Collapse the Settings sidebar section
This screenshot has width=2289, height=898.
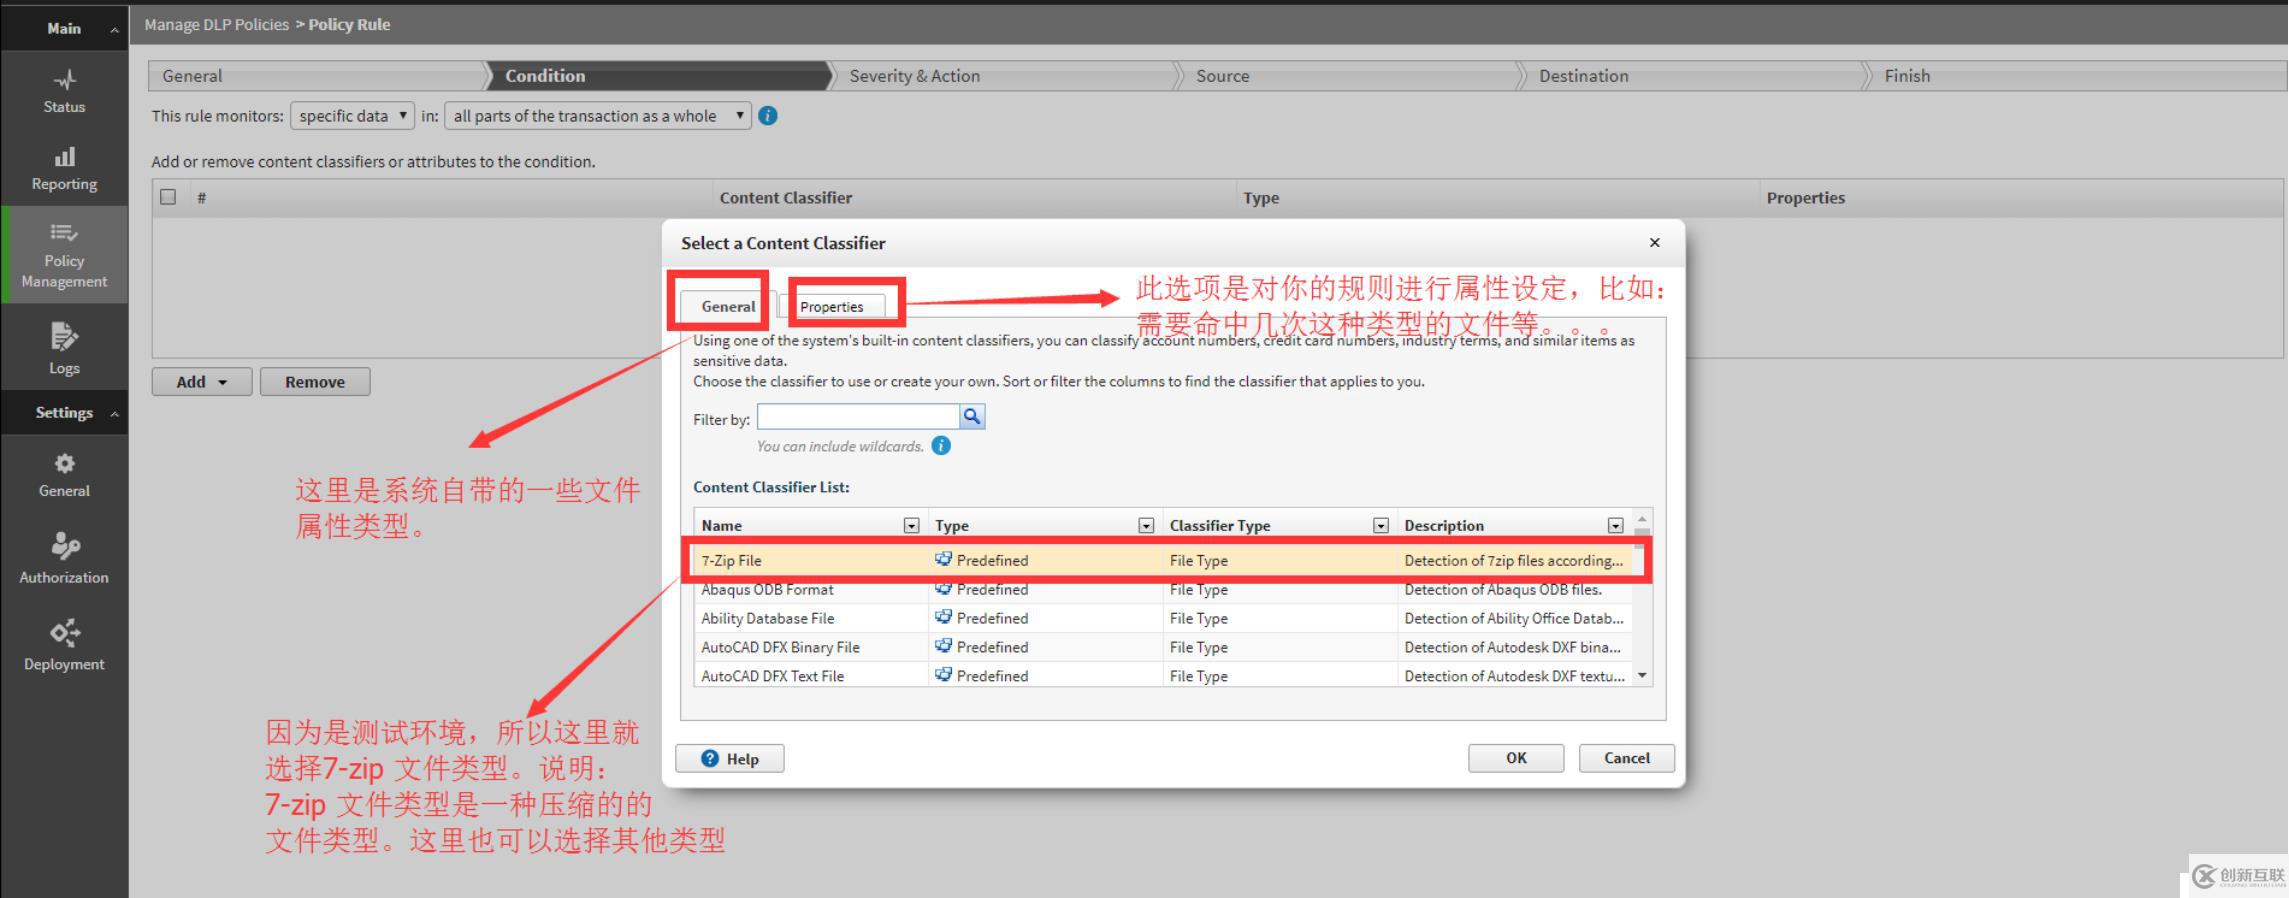pos(114,413)
